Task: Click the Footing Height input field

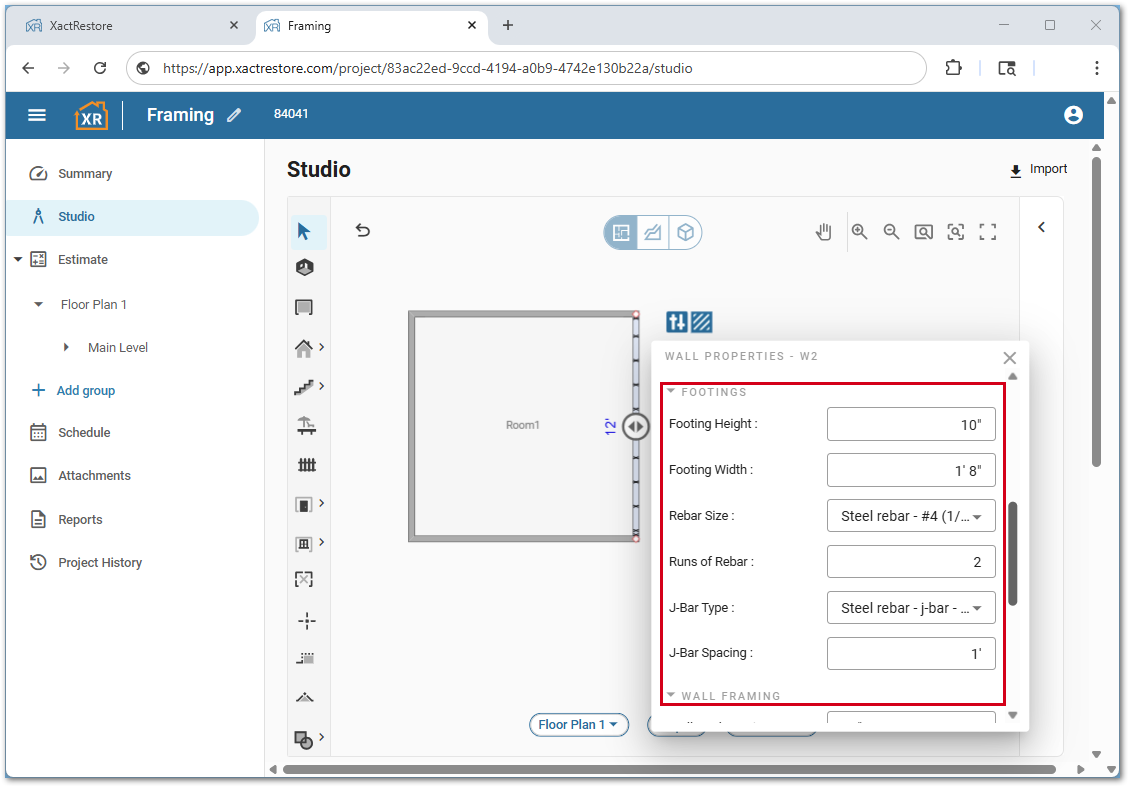Action: (911, 424)
